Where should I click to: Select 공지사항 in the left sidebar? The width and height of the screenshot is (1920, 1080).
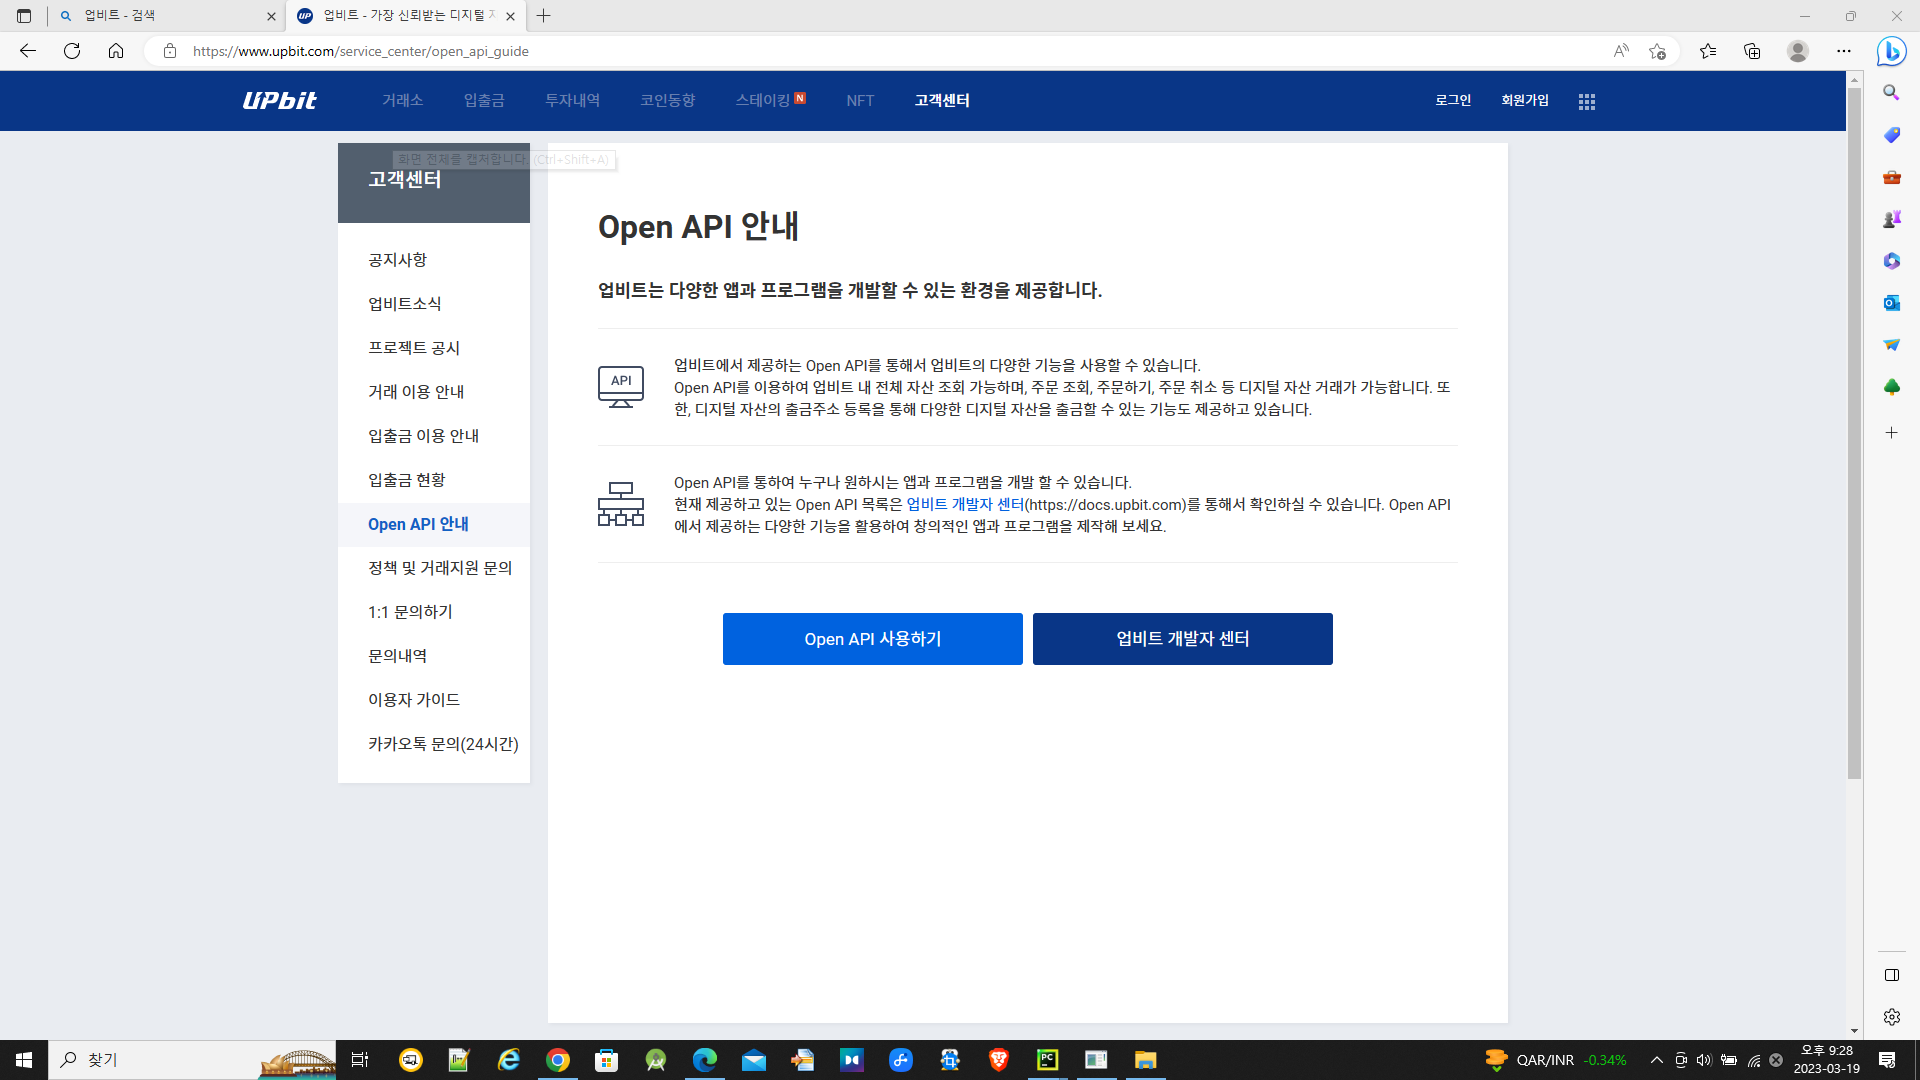pos(397,260)
